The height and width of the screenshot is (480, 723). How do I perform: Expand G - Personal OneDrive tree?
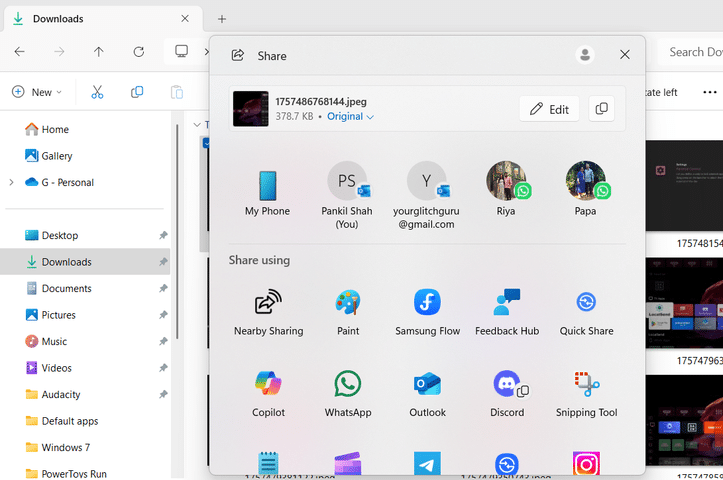pyautogui.click(x=12, y=183)
